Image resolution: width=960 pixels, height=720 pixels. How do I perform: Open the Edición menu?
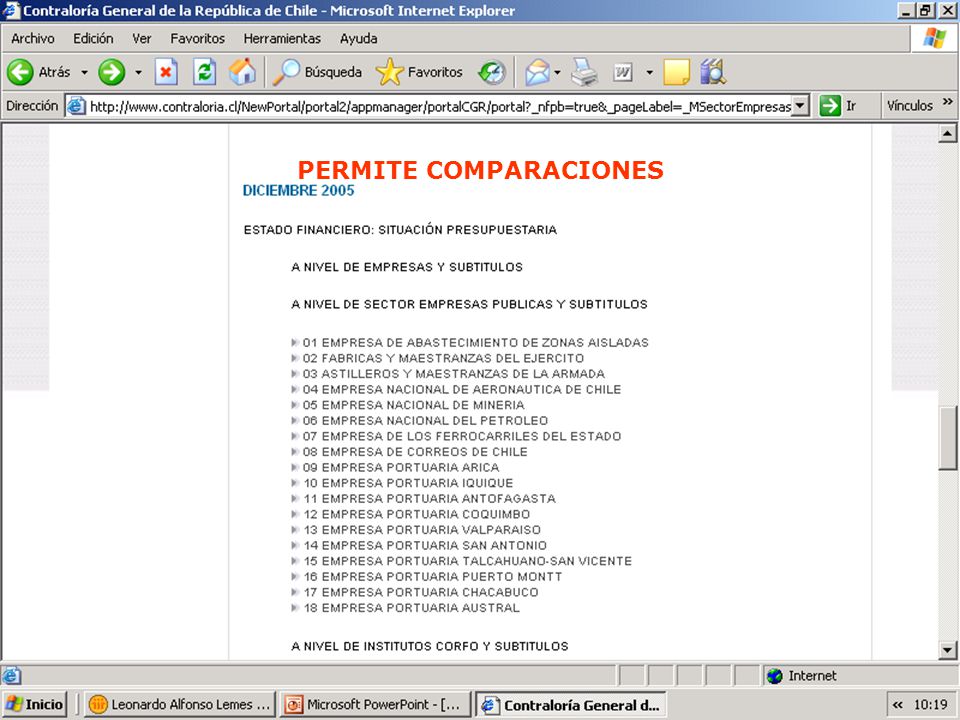tap(93, 39)
